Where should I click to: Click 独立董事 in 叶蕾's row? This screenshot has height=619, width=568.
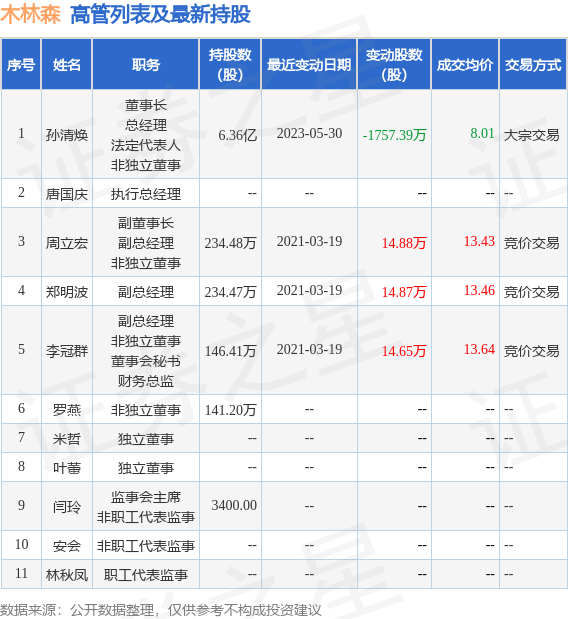[x=146, y=467]
